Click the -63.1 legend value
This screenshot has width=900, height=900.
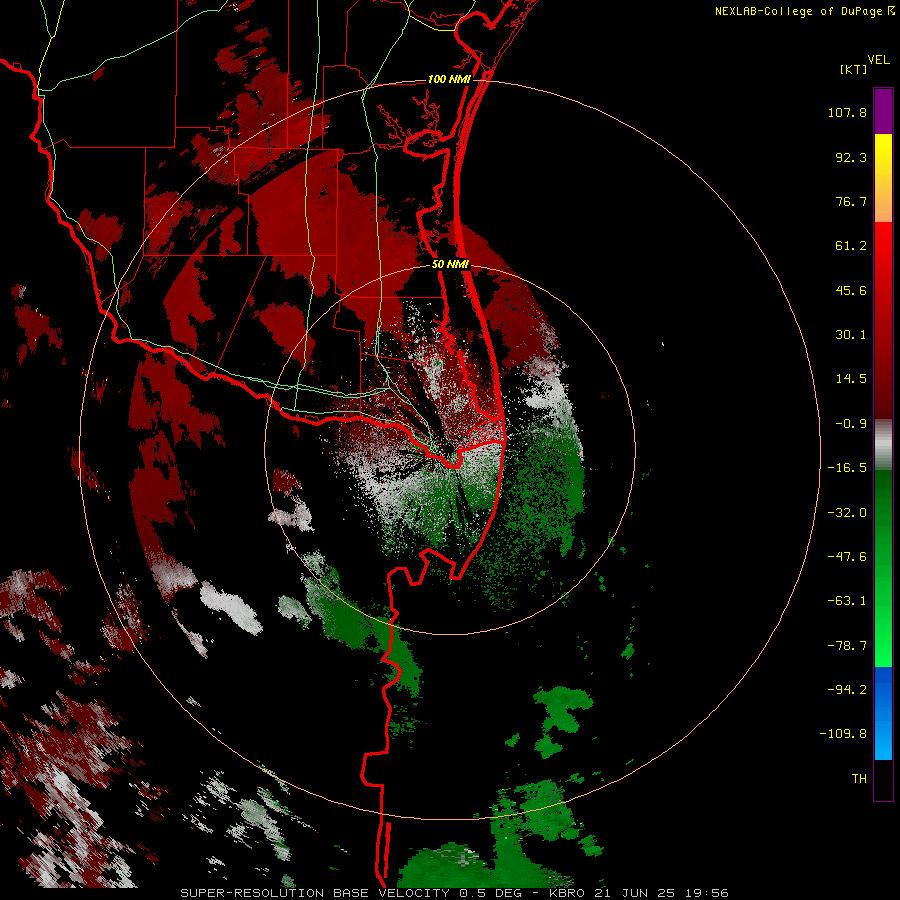pyautogui.click(x=847, y=601)
